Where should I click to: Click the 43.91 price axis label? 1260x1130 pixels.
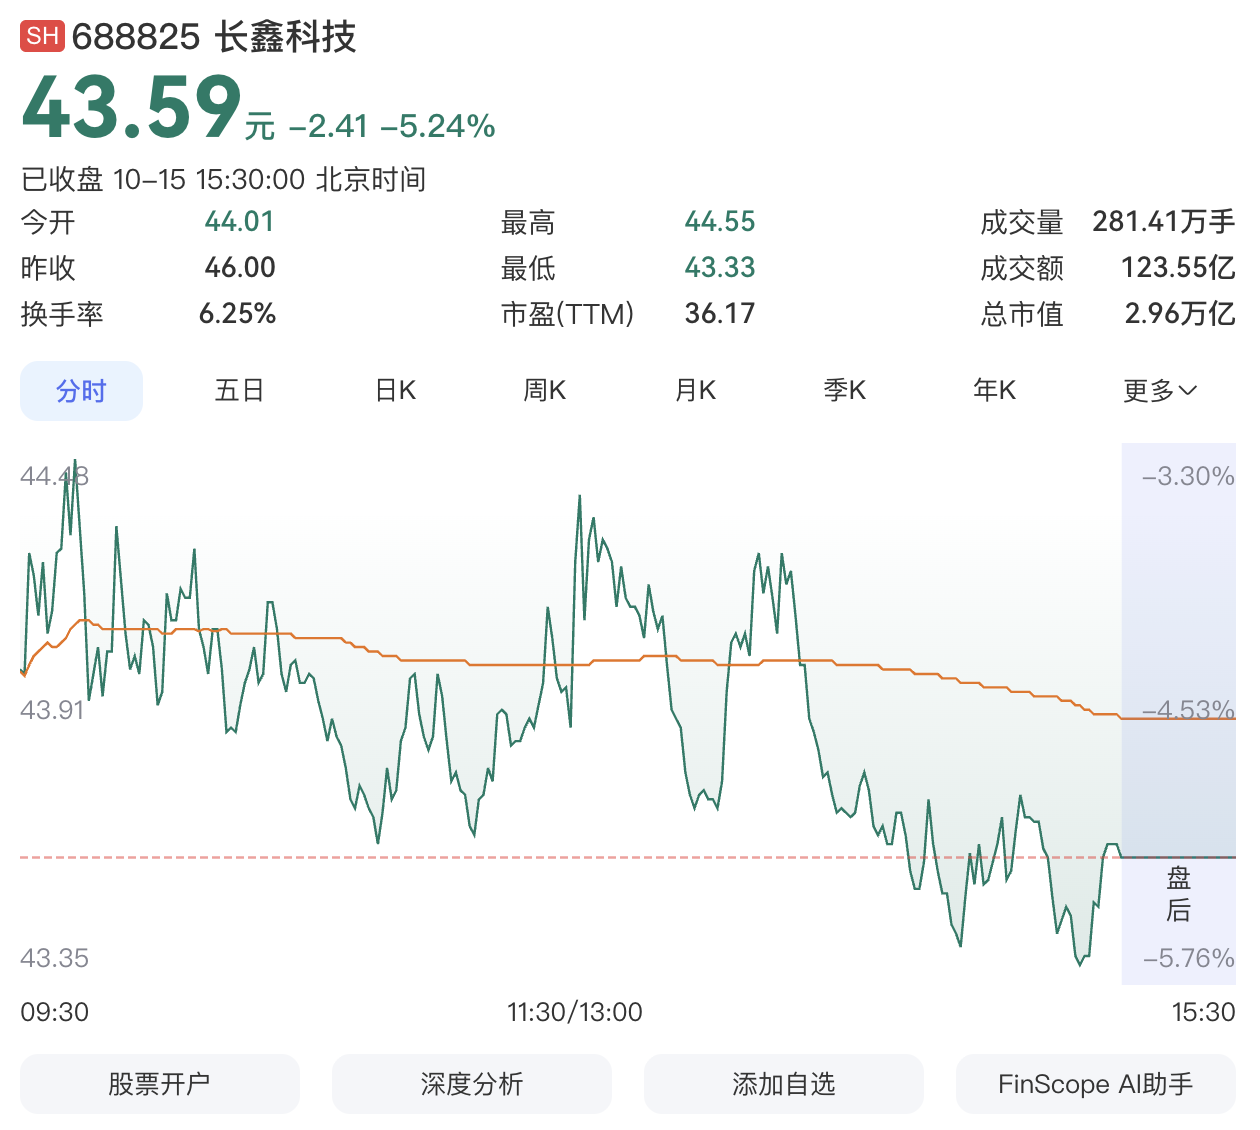click(52, 710)
